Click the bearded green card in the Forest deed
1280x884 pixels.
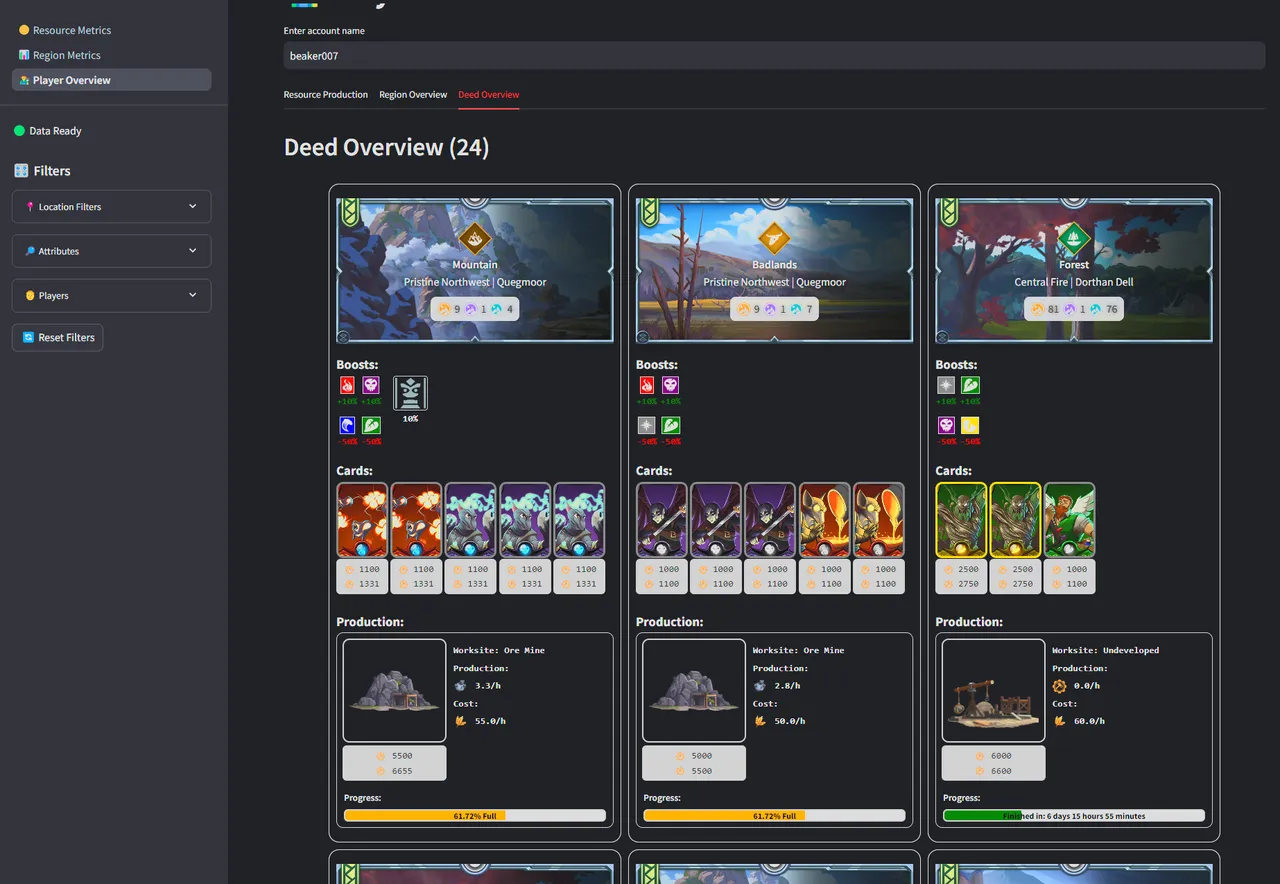(x=1069, y=520)
